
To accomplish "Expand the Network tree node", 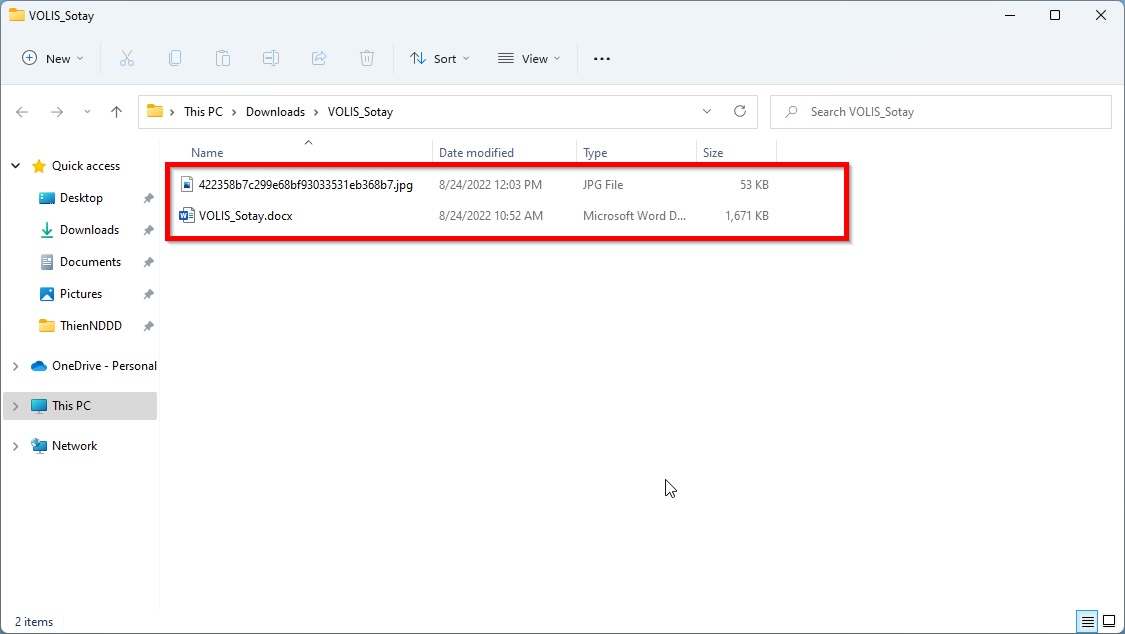I will [x=15, y=446].
